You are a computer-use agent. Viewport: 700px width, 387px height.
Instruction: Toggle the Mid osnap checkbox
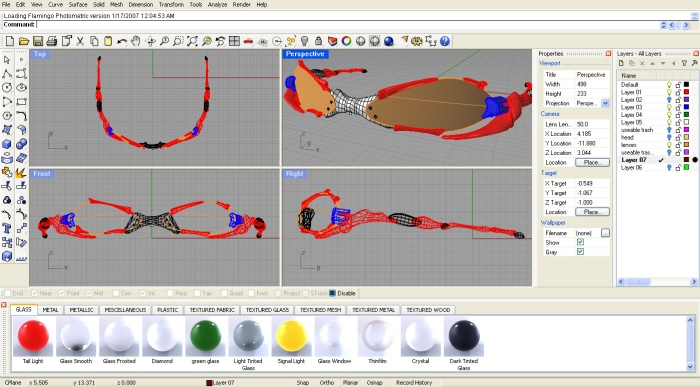coord(88,293)
